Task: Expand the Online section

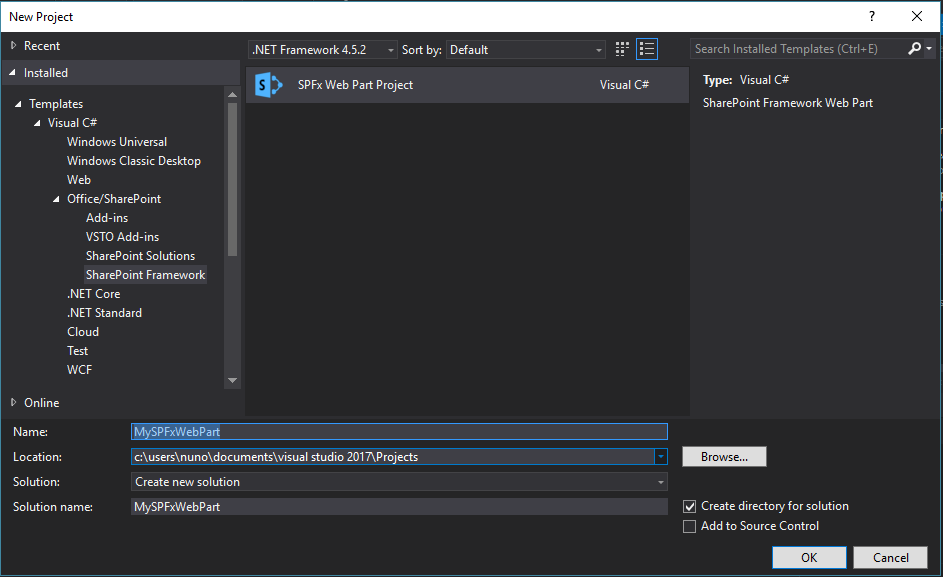Action: point(13,402)
